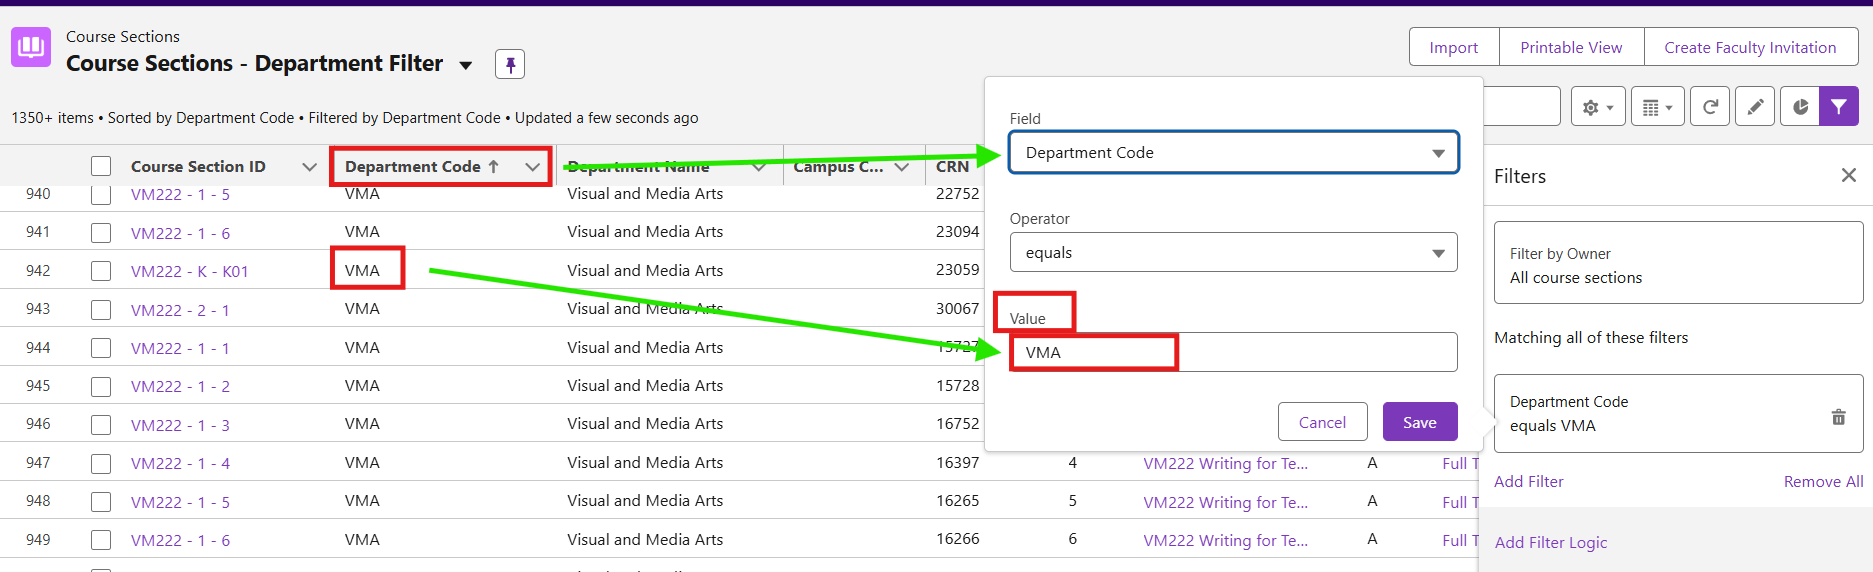Open record VM222 - 1 - 4
Screen dimensions: 1873x572
click(180, 463)
